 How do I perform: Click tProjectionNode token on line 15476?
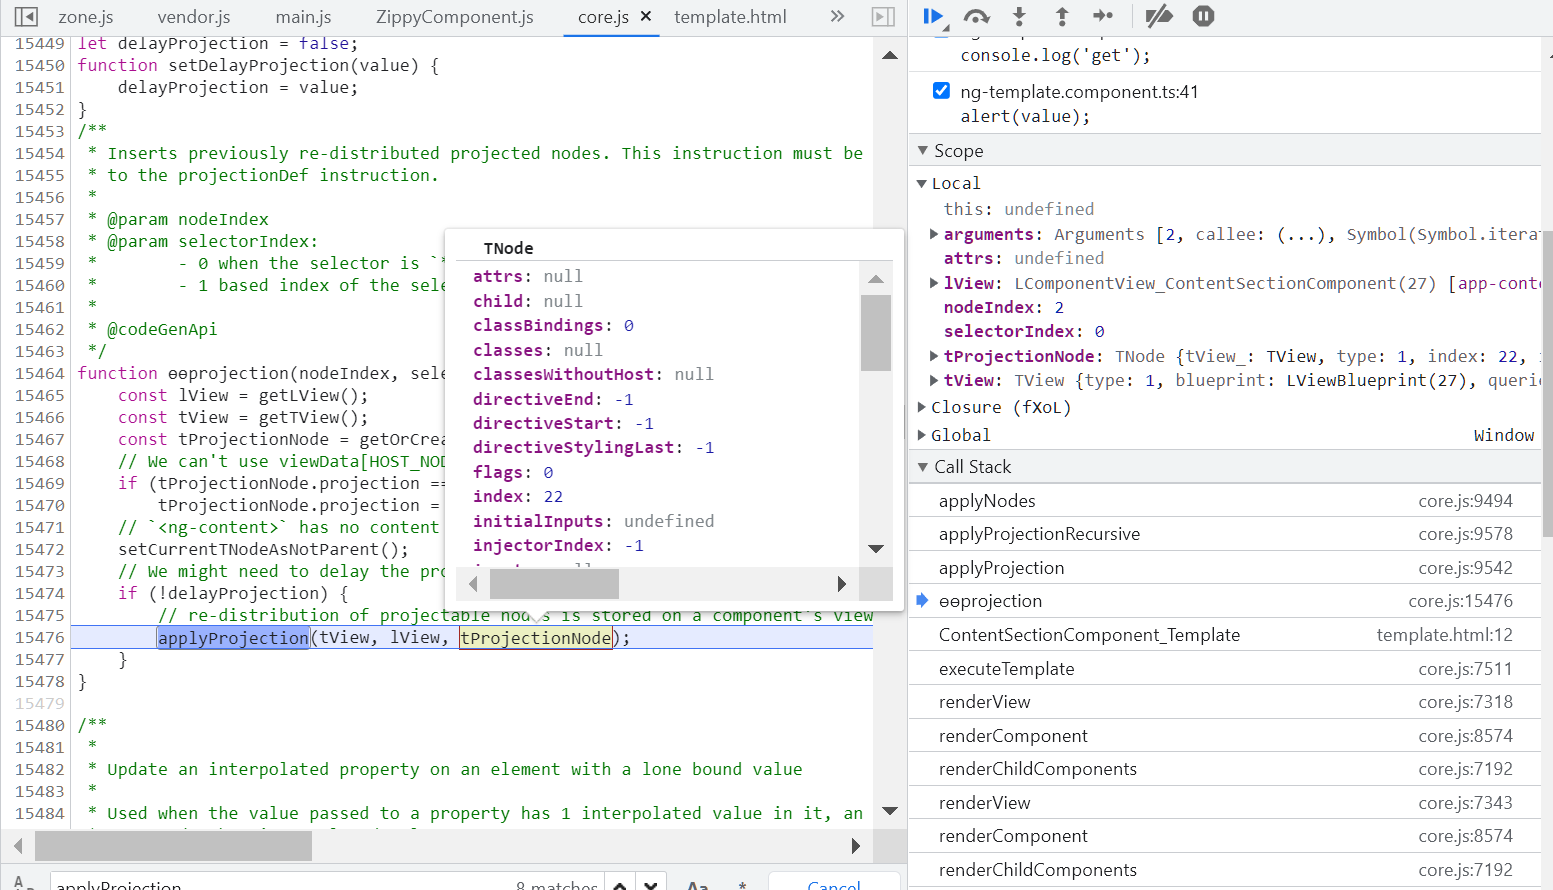tap(535, 638)
